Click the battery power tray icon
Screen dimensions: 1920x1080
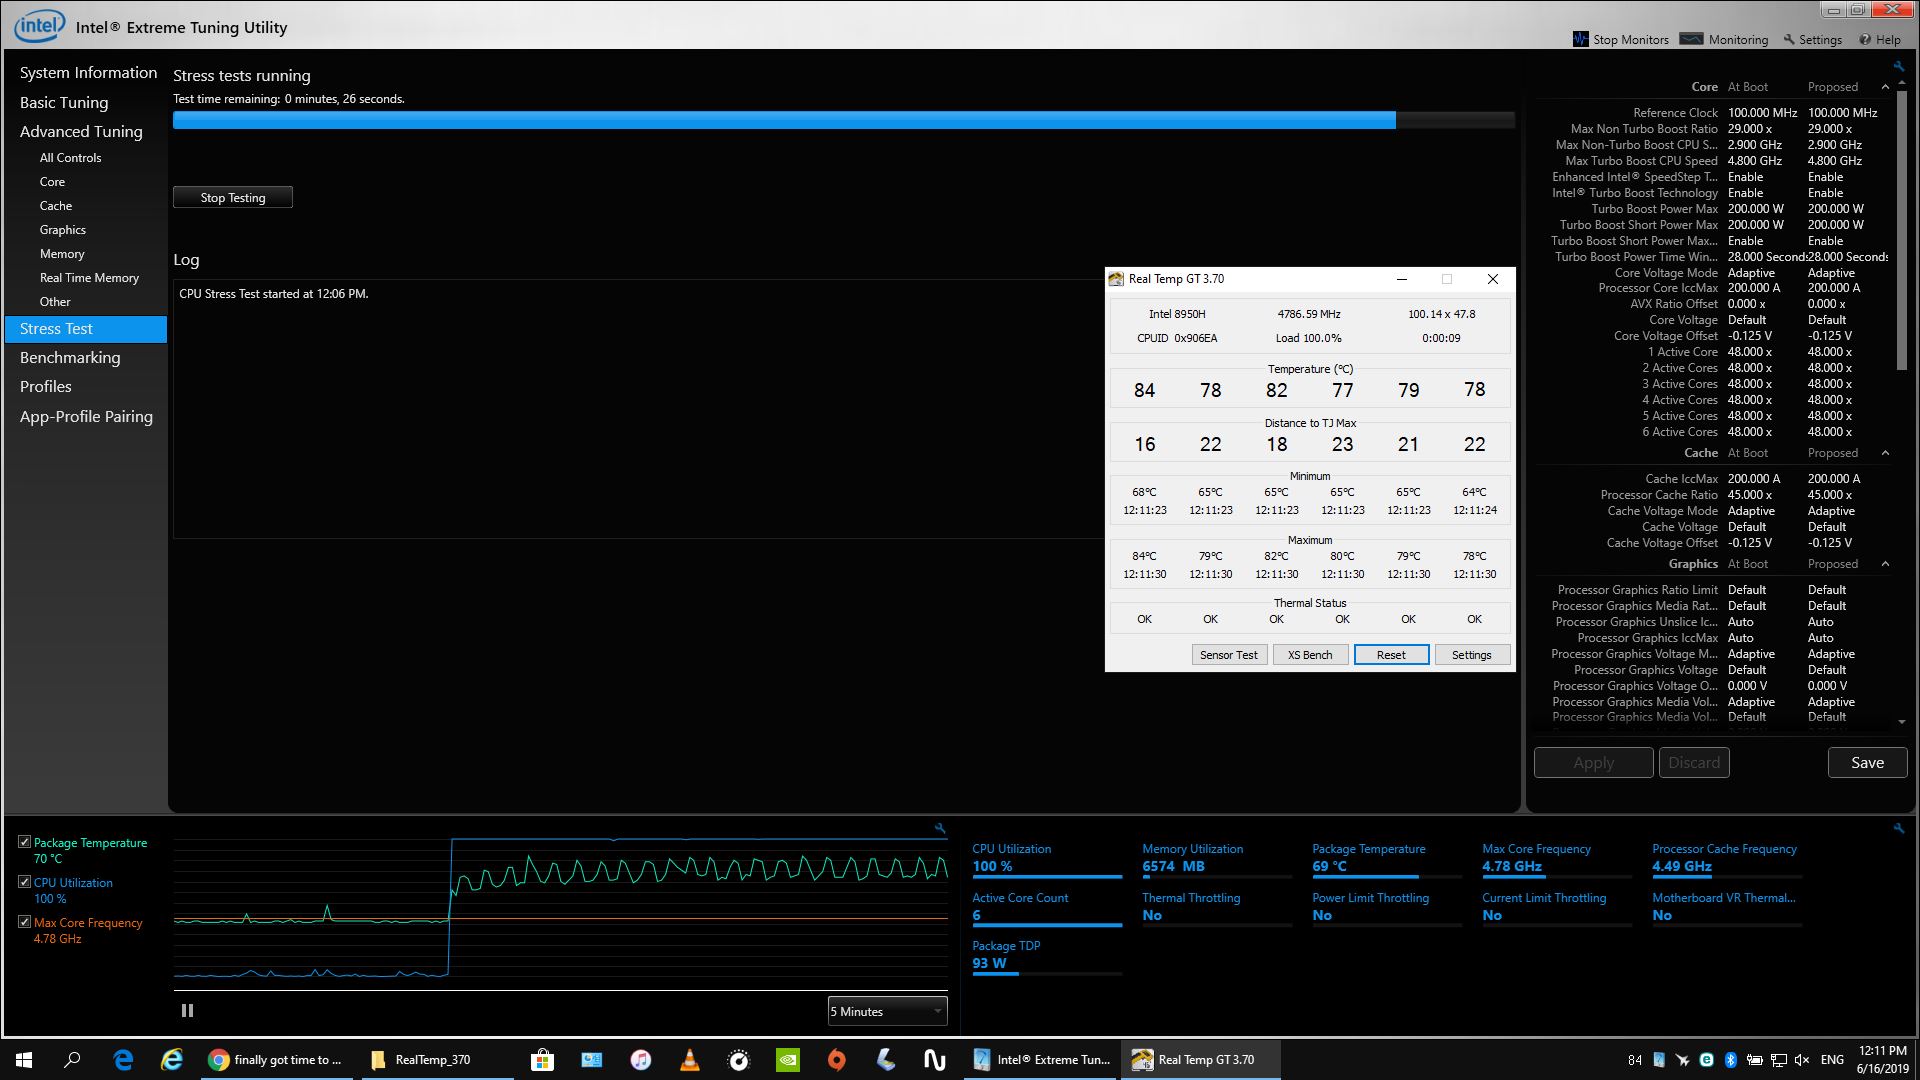point(1755,1060)
